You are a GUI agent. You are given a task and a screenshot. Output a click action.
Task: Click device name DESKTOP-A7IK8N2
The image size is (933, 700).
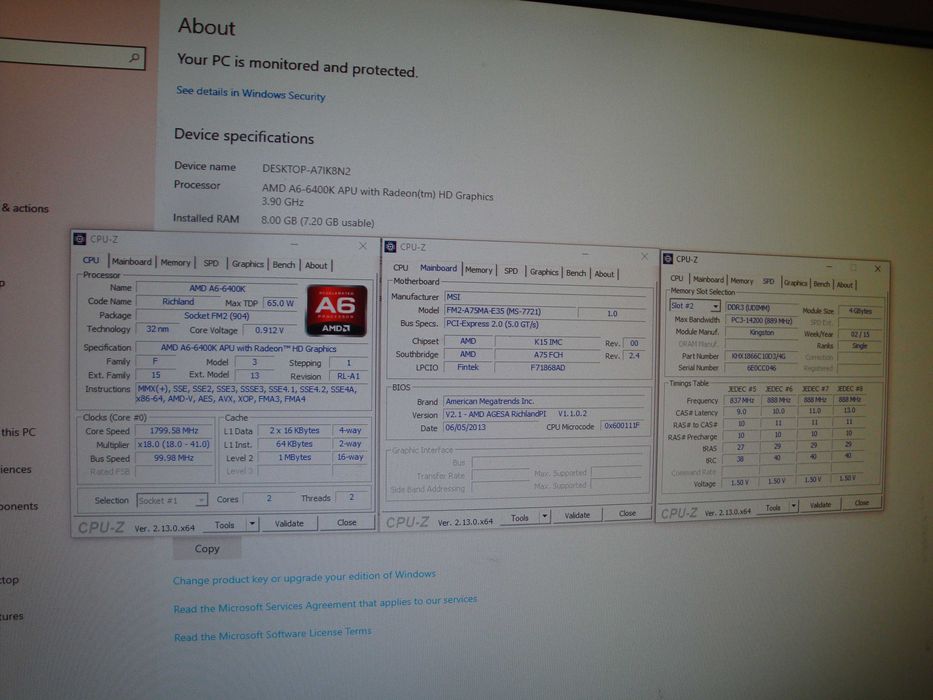[306, 170]
